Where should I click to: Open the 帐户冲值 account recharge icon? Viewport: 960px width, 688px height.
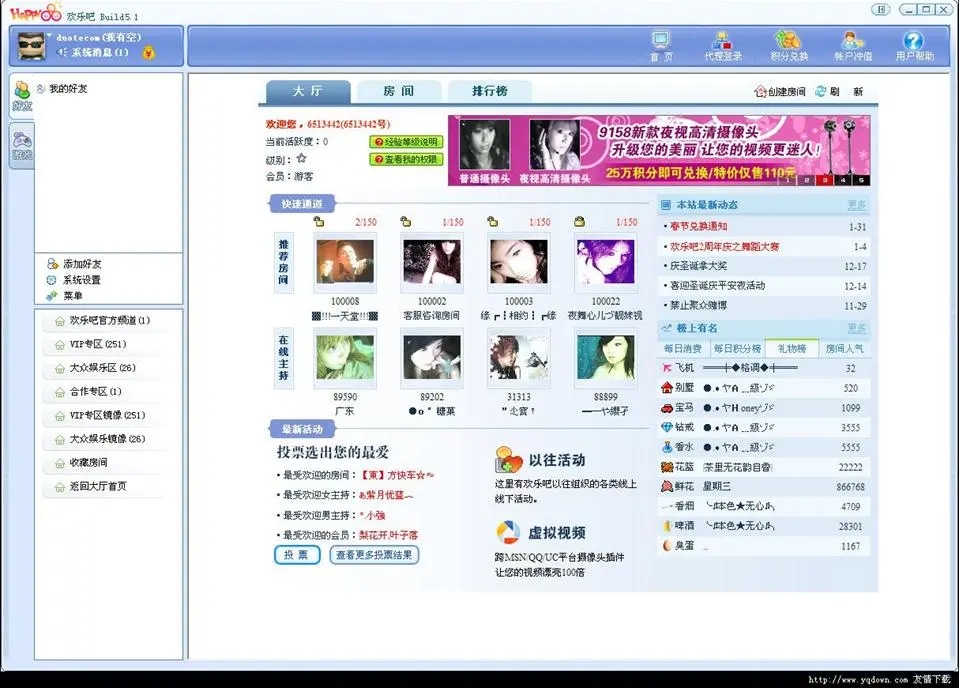pos(850,44)
